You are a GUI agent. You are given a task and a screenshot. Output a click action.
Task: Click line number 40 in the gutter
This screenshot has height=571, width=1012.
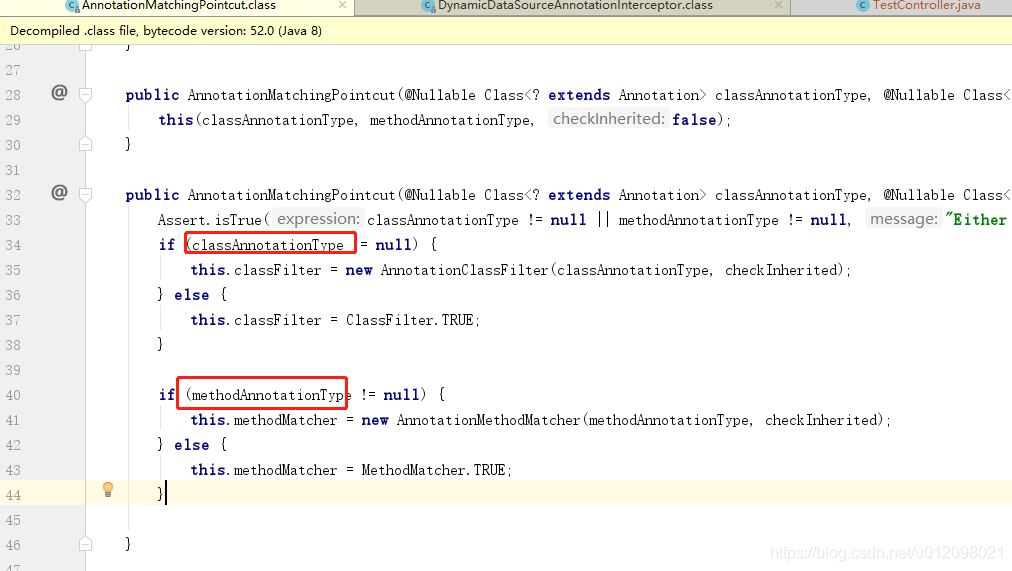[x=13, y=395]
